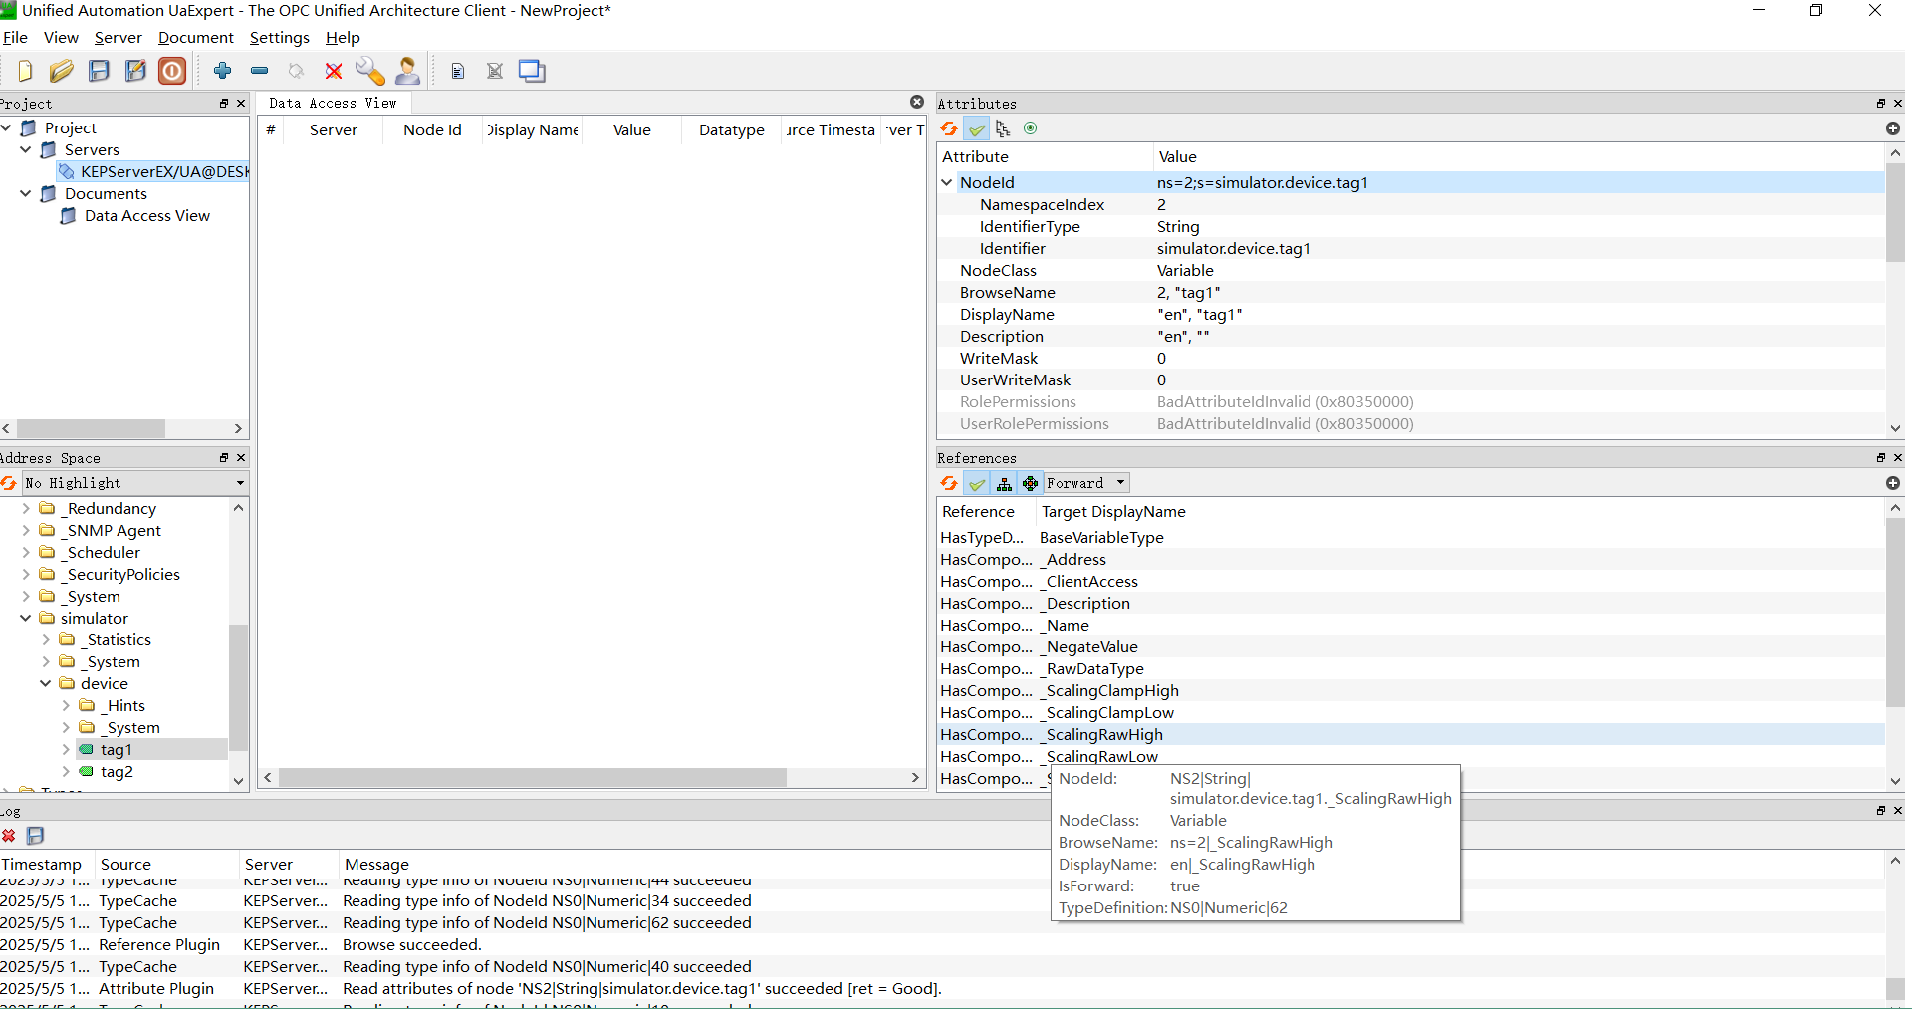The width and height of the screenshot is (1912, 1012).
Task: Collapse the Documents tree node
Action: click(x=26, y=194)
